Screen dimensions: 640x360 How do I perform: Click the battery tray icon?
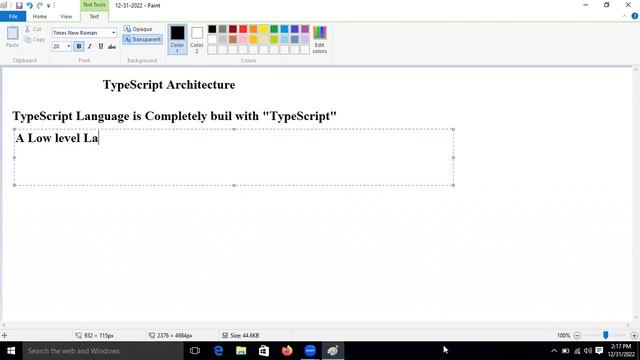pos(566,351)
